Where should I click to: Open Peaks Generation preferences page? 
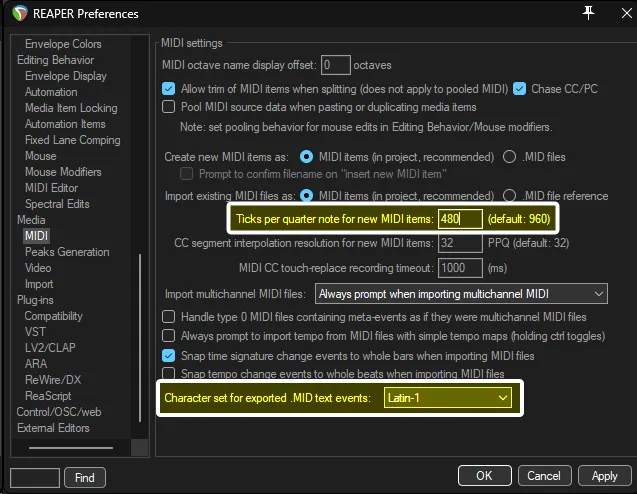tap(67, 252)
